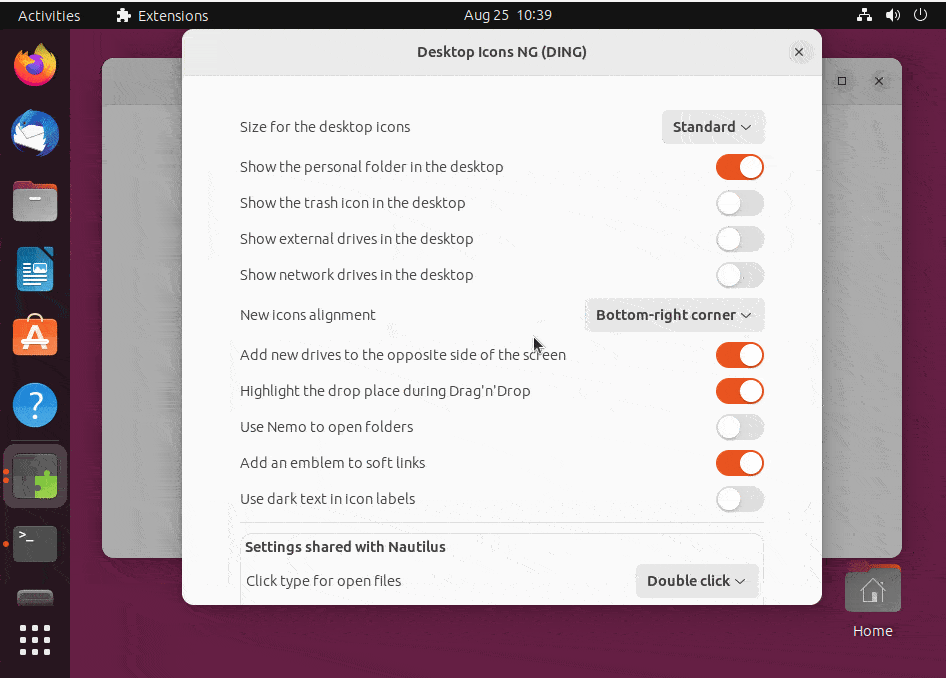Launch Thunderbird mail from the dock
Viewport: 946px width, 678px height.
(34, 133)
